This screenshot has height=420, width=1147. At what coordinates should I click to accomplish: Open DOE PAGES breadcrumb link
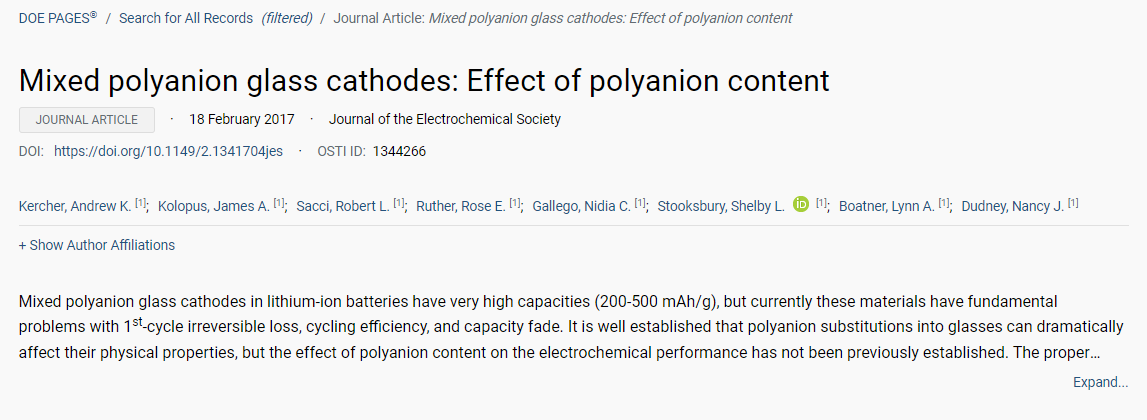coord(58,18)
